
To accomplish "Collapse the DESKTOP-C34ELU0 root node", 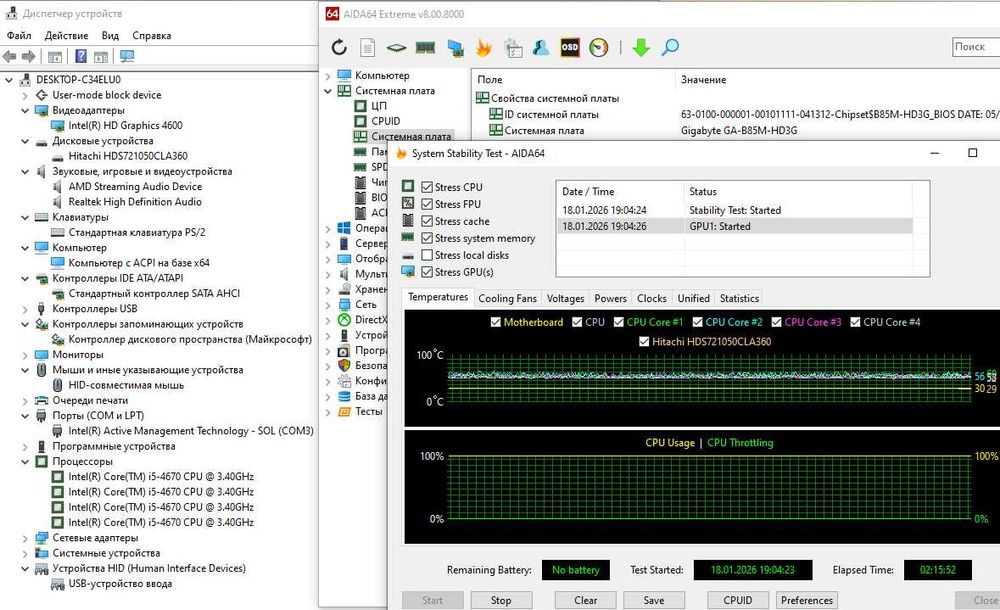I will coord(9,80).
